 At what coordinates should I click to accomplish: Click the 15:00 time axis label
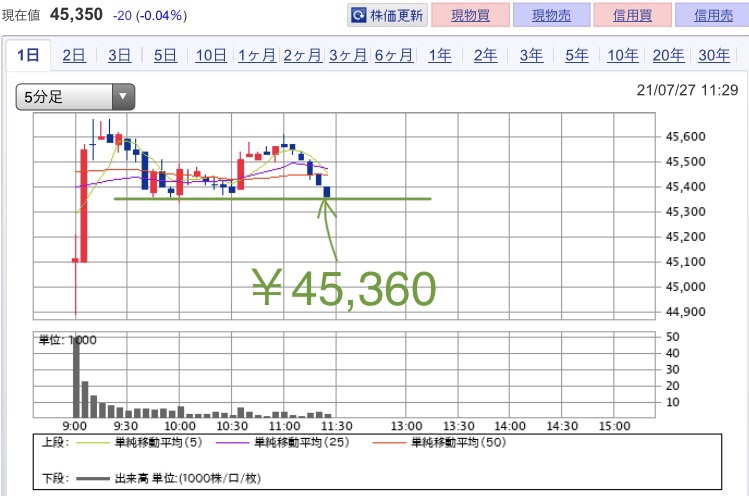coord(614,426)
